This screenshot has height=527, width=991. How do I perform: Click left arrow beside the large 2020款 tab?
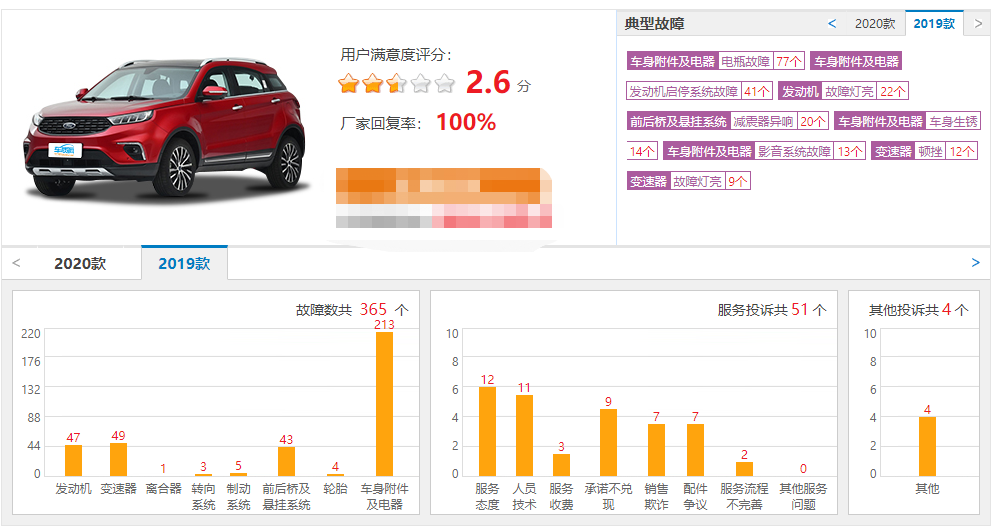pyautogui.click(x=16, y=263)
